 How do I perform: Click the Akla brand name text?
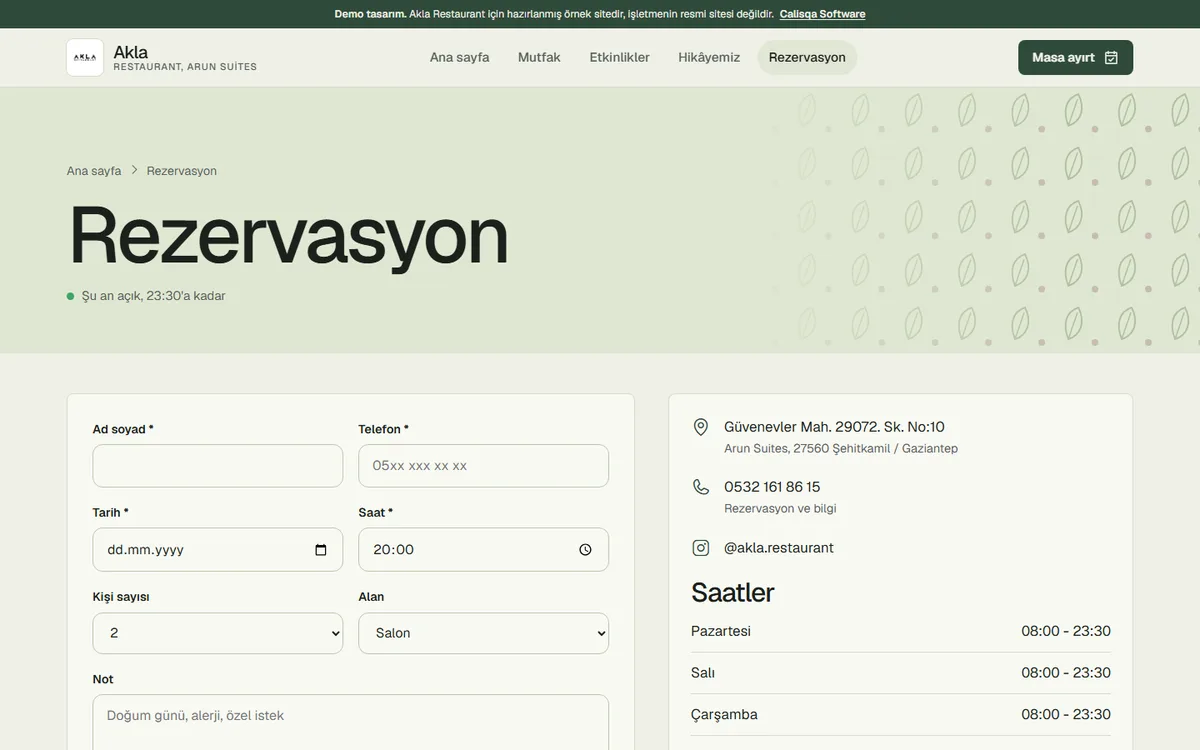click(x=131, y=52)
